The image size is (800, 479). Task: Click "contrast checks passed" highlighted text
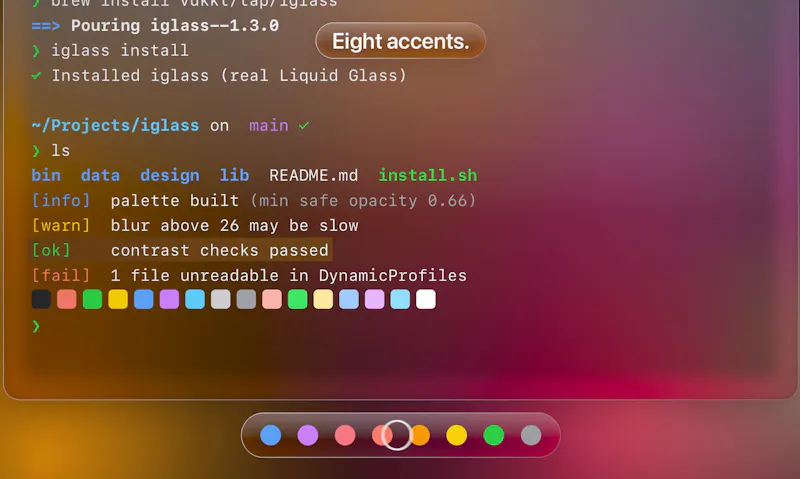(x=220, y=250)
